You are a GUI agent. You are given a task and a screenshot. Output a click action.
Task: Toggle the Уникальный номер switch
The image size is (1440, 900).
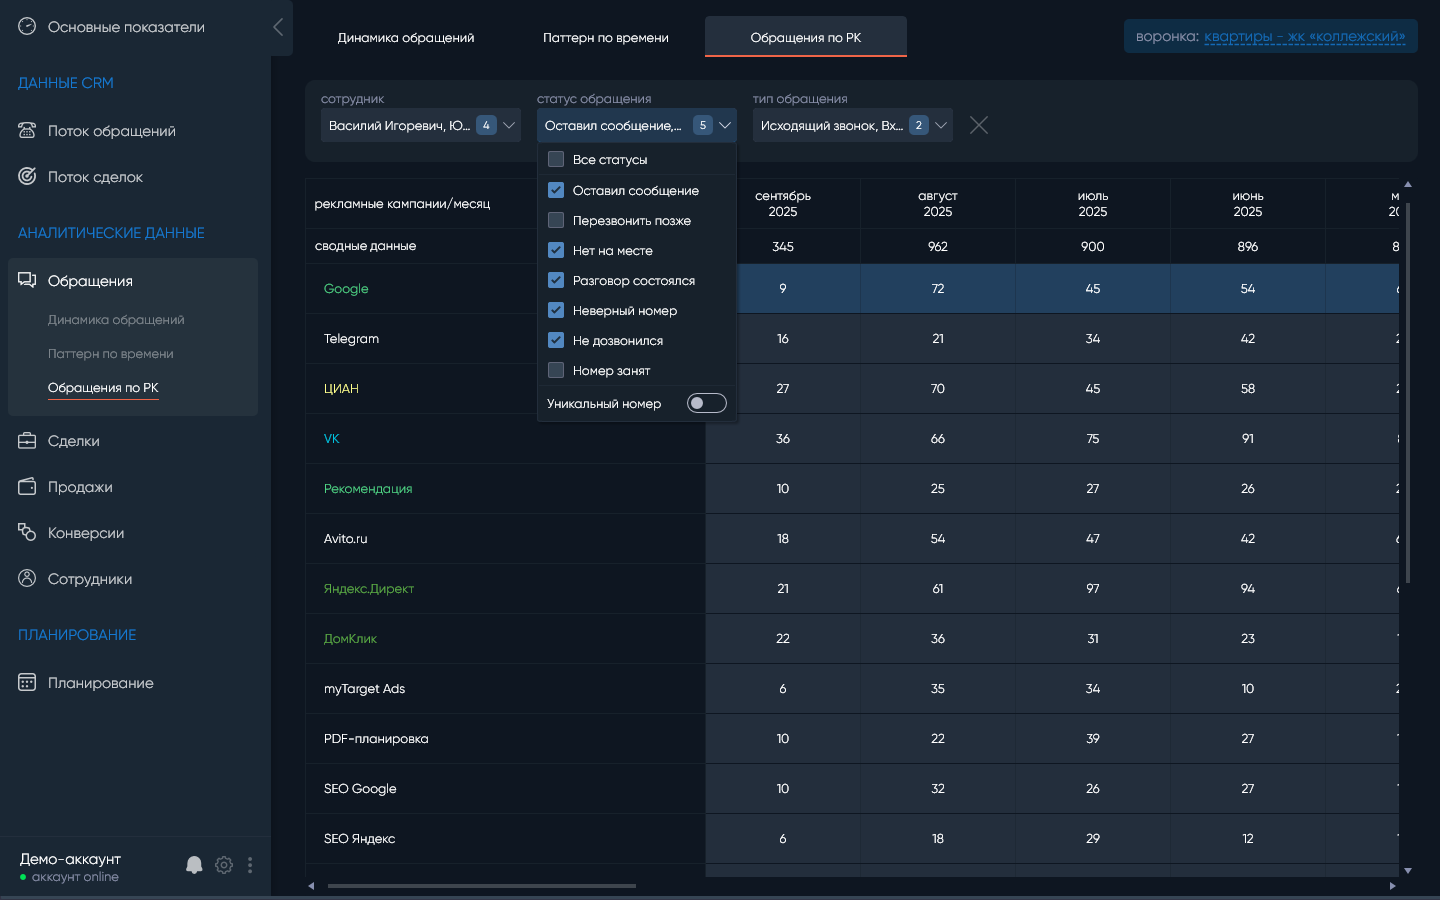pos(706,403)
